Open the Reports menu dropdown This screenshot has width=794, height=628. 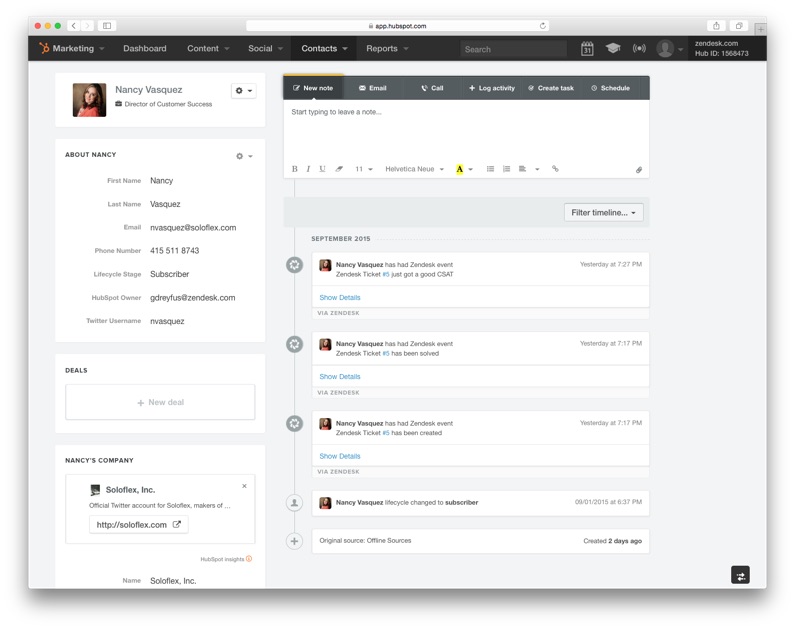click(387, 48)
